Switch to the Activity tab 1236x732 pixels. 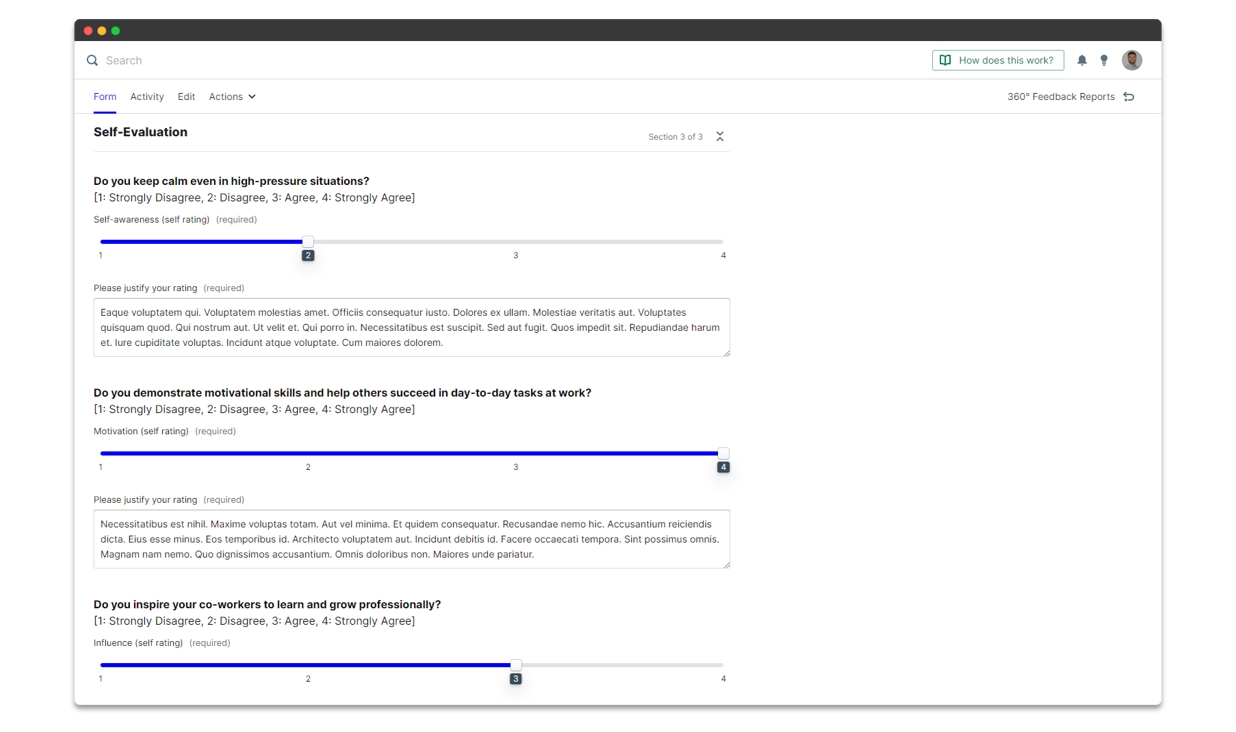click(147, 96)
